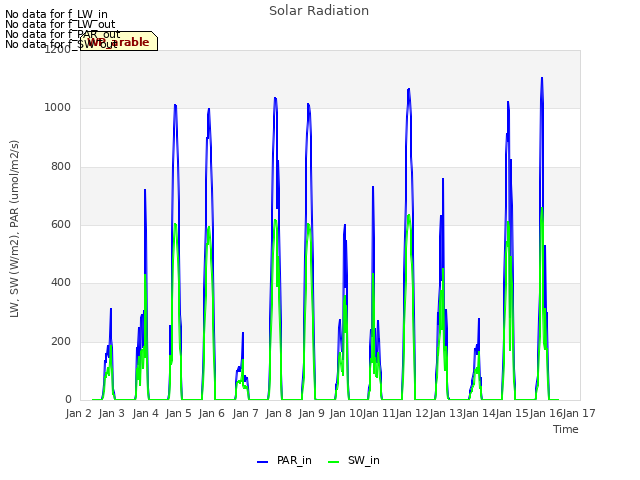
Task: Click the Jan 11 x-axis tick label
Action: [x=379, y=413]
